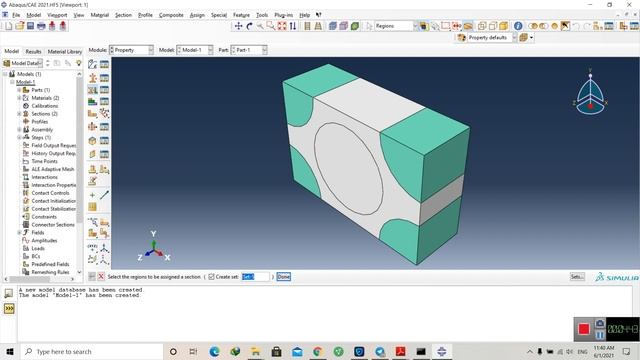Open the Section menu

[123, 15]
